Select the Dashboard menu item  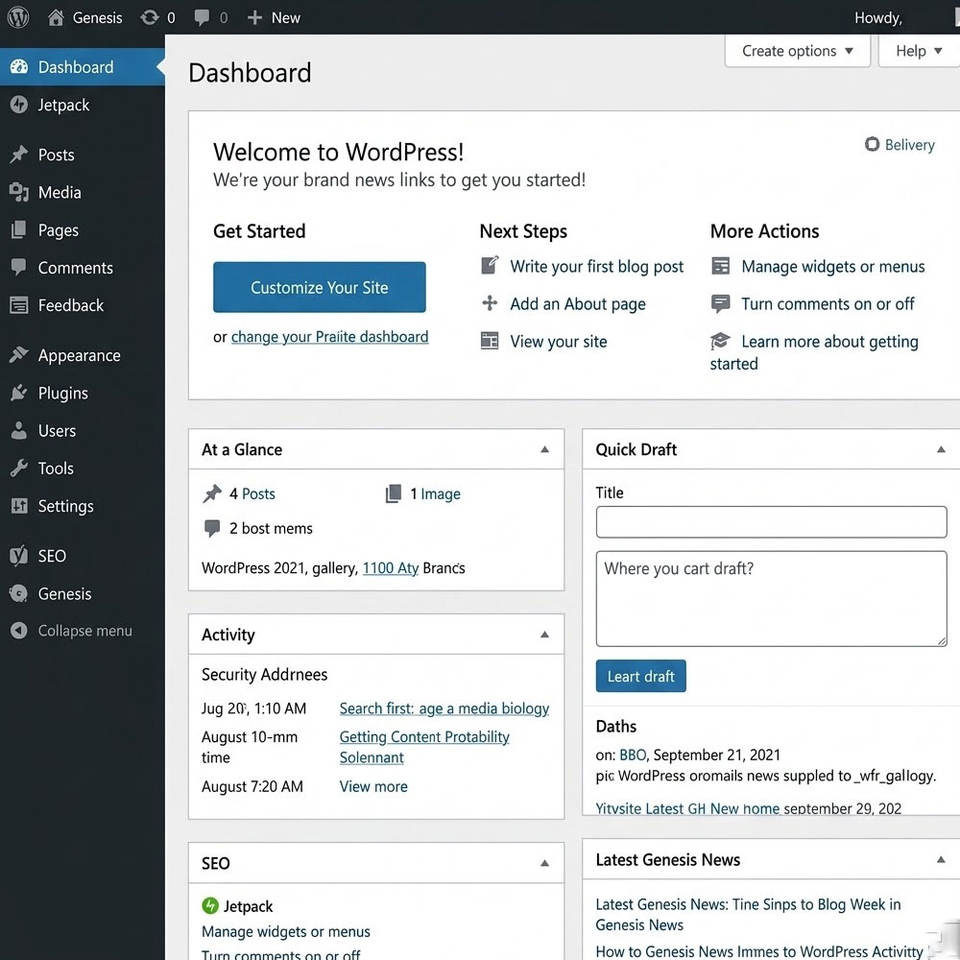pyautogui.click(x=82, y=67)
